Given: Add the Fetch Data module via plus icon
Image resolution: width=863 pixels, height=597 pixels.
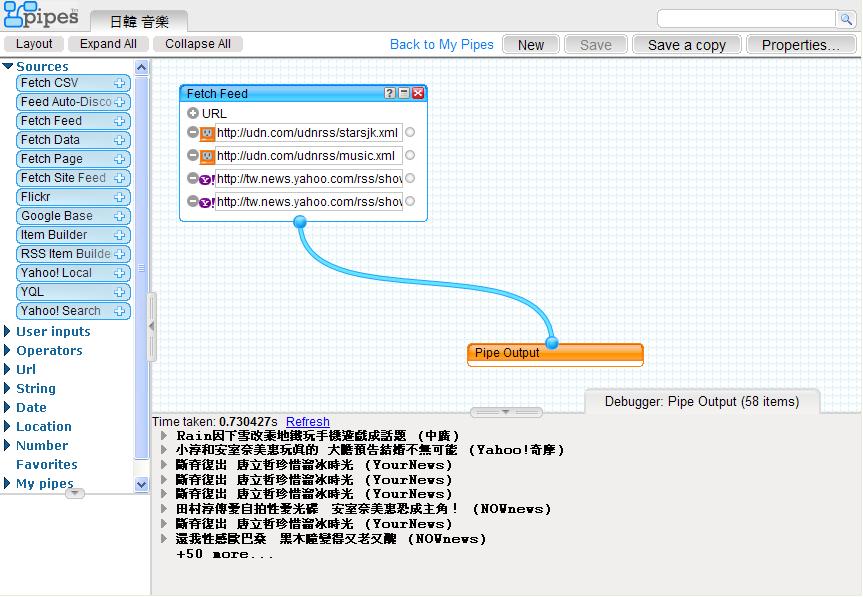Looking at the screenshot, I should 119,140.
